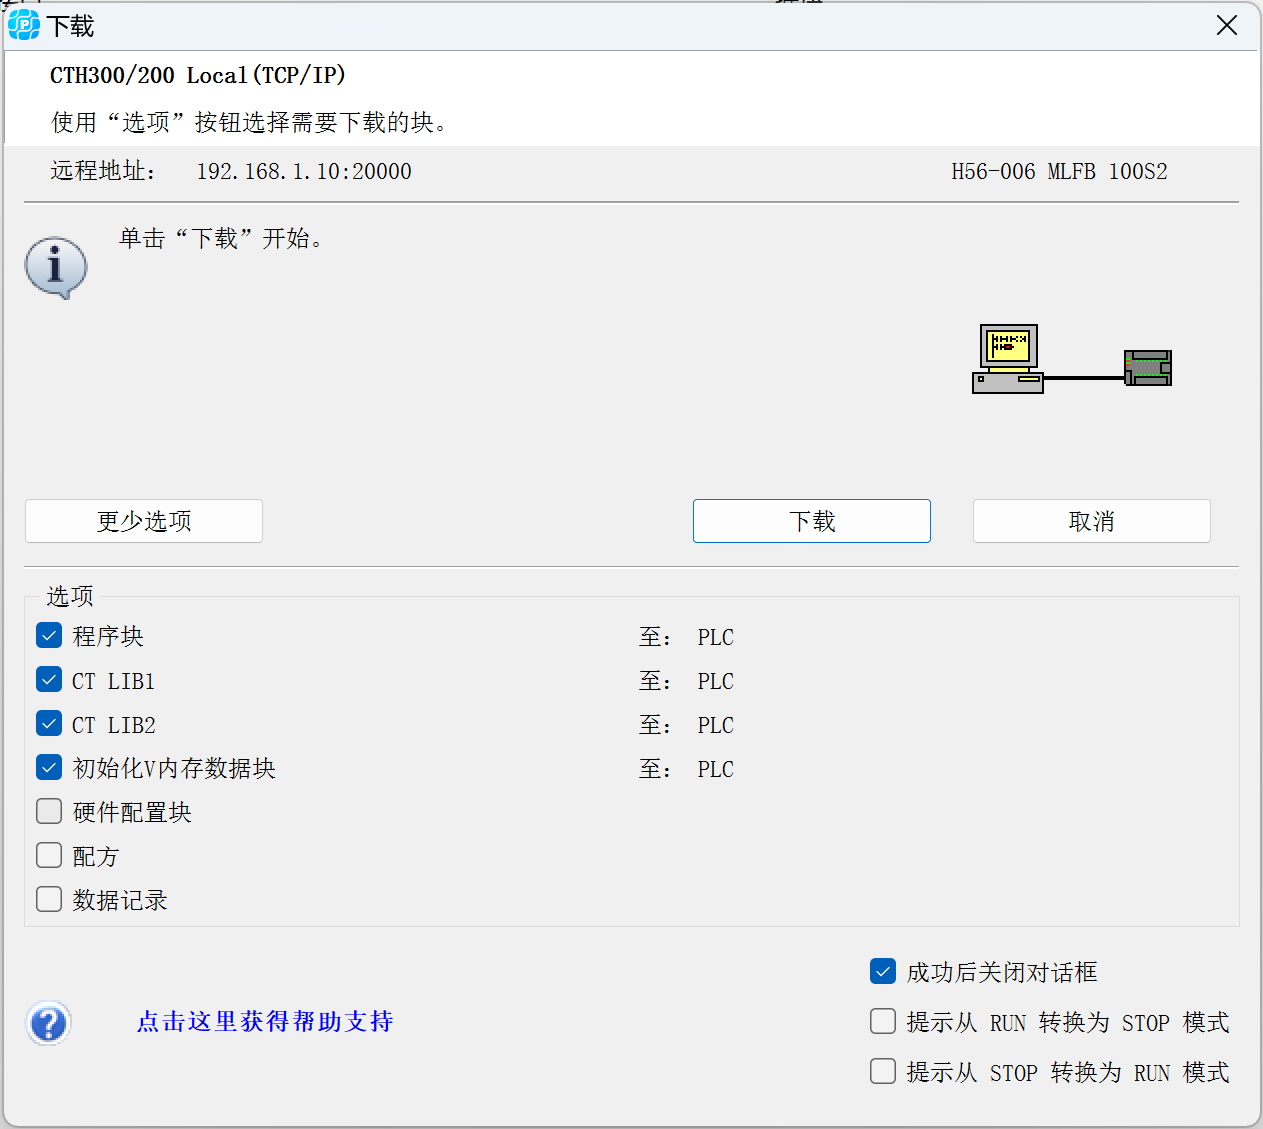Click the 选项 group label
The height and width of the screenshot is (1129, 1263).
pyautogui.click(x=70, y=596)
